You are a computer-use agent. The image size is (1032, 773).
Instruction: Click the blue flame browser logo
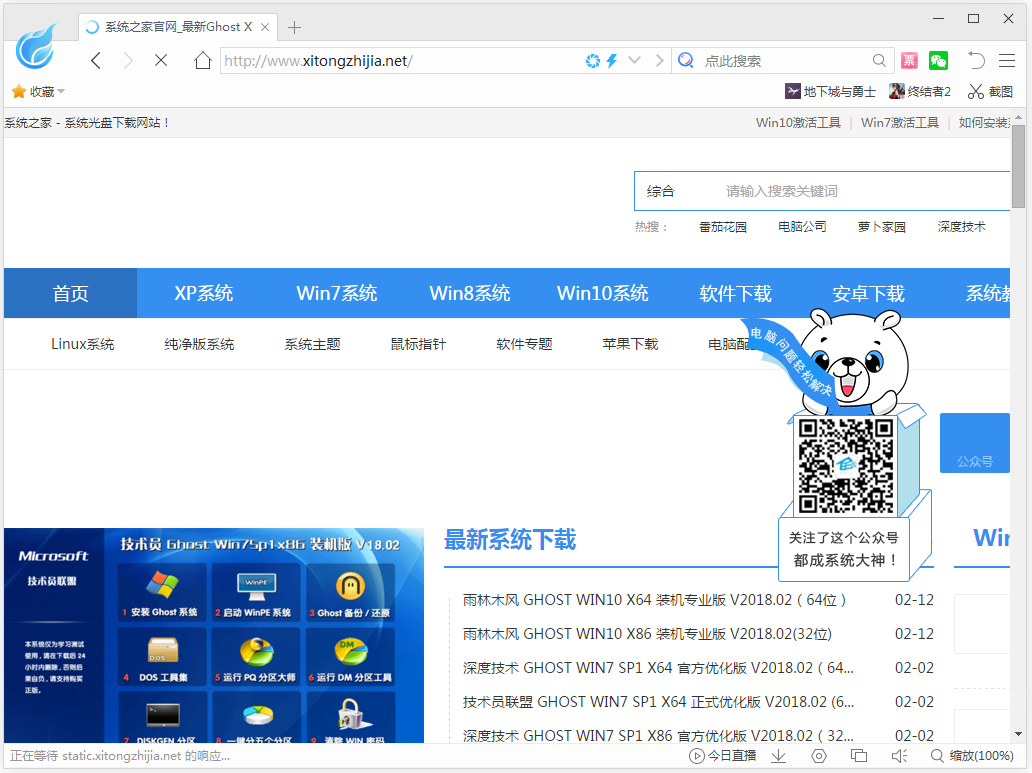pyautogui.click(x=36, y=47)
